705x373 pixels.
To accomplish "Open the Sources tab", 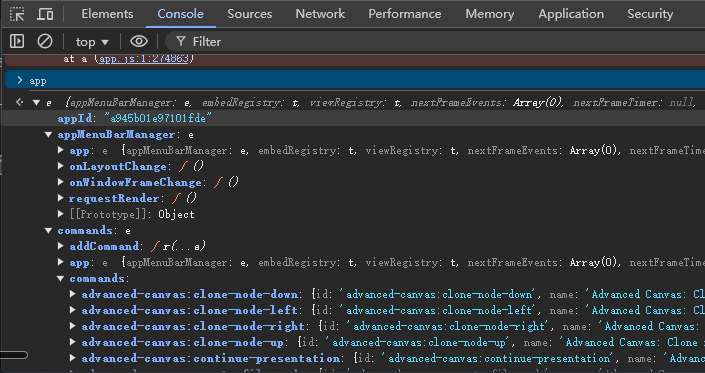I will click(x=250, y=14).
